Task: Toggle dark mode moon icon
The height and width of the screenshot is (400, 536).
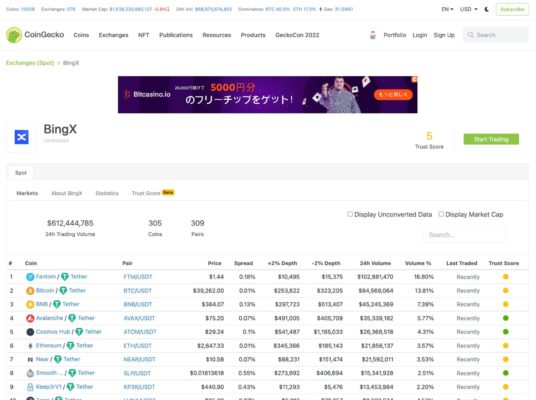Action: 487,9
